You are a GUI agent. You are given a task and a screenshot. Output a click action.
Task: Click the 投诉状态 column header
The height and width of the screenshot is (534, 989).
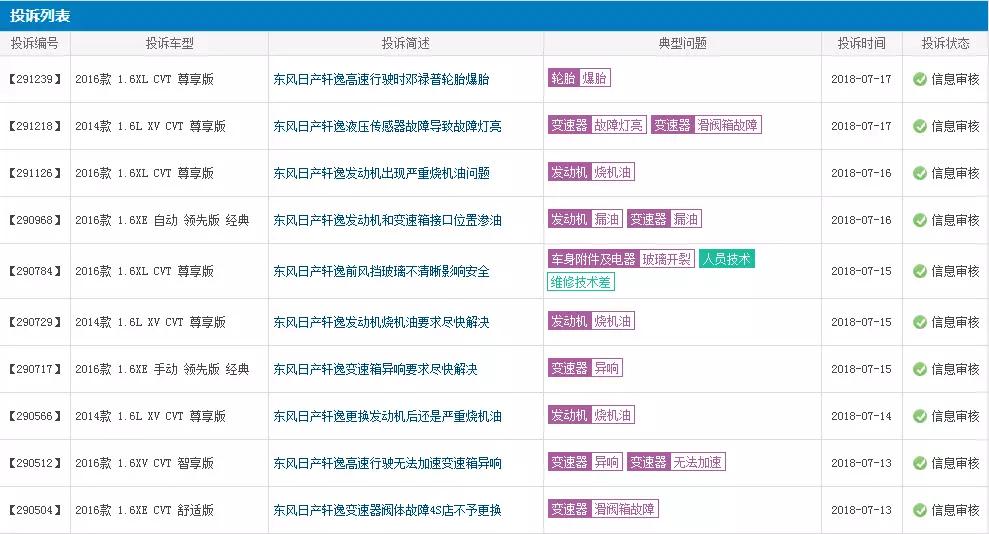coord(945,44)
